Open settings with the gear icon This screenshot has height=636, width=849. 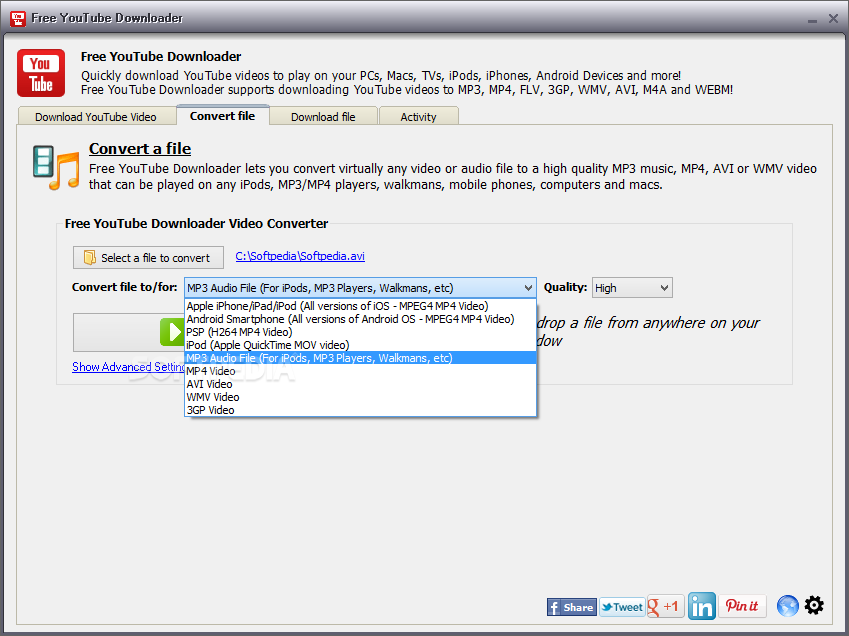pos(814,605)
